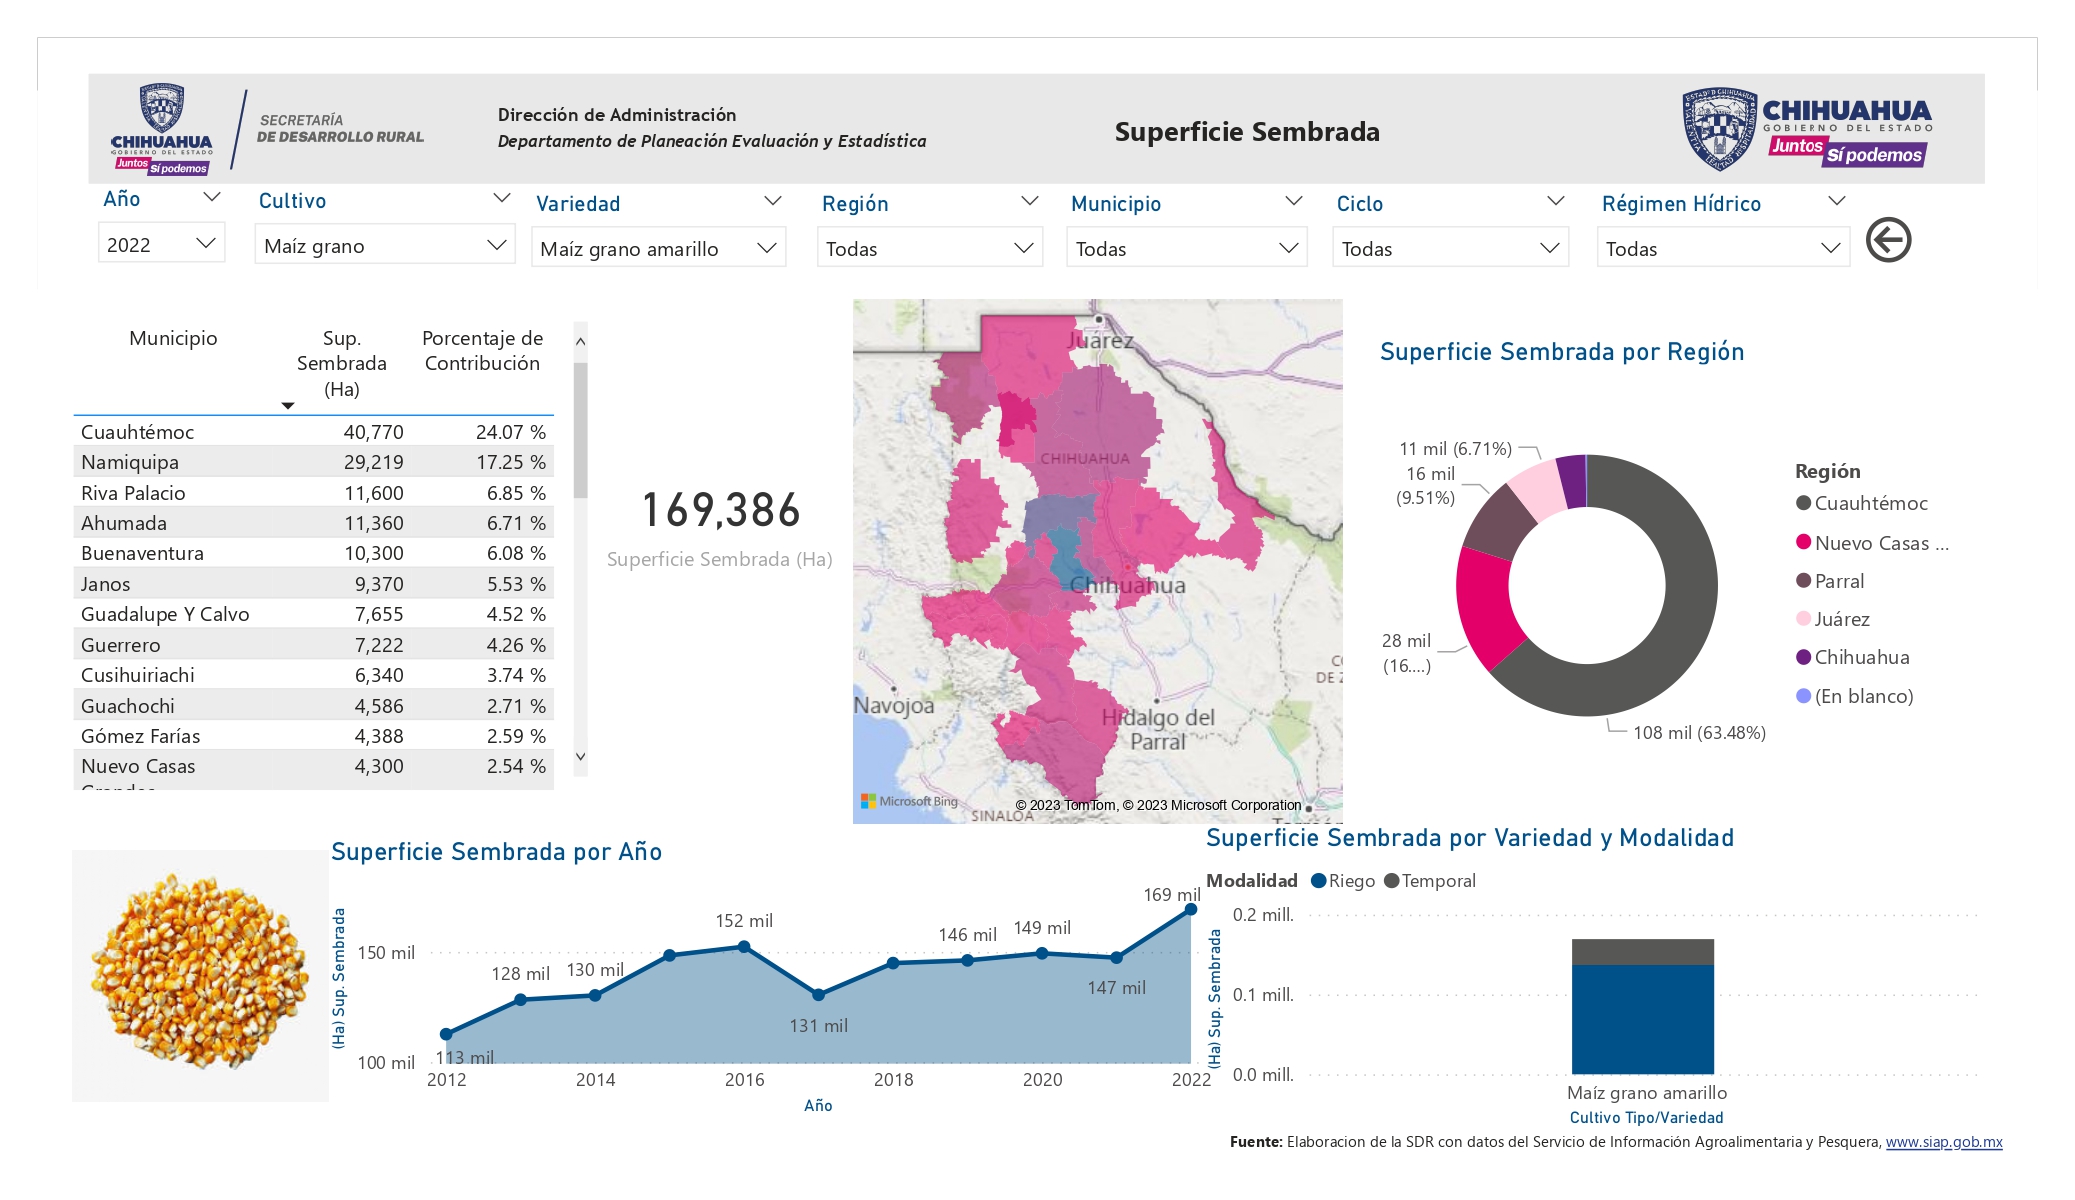This screenshot has width=2075, height=1200.
Task: Collapse the Ciclo slicer header chevron
Action: tap(1555, 201)
